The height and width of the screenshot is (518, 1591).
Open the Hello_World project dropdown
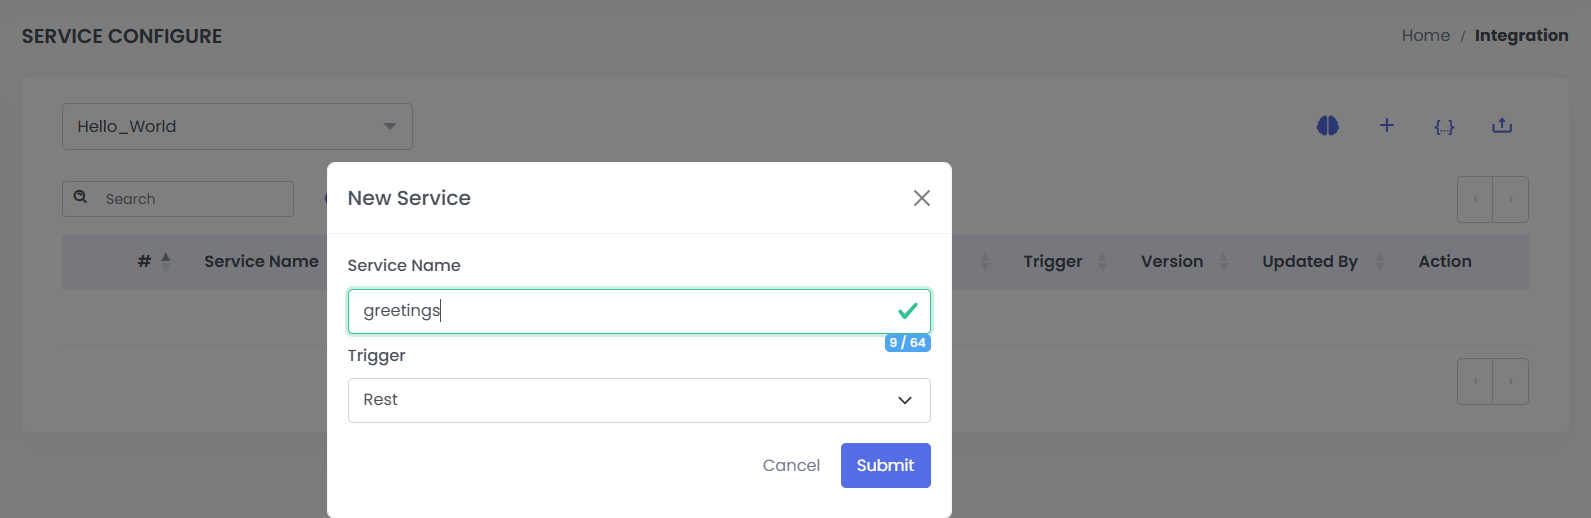click(237, 126)
